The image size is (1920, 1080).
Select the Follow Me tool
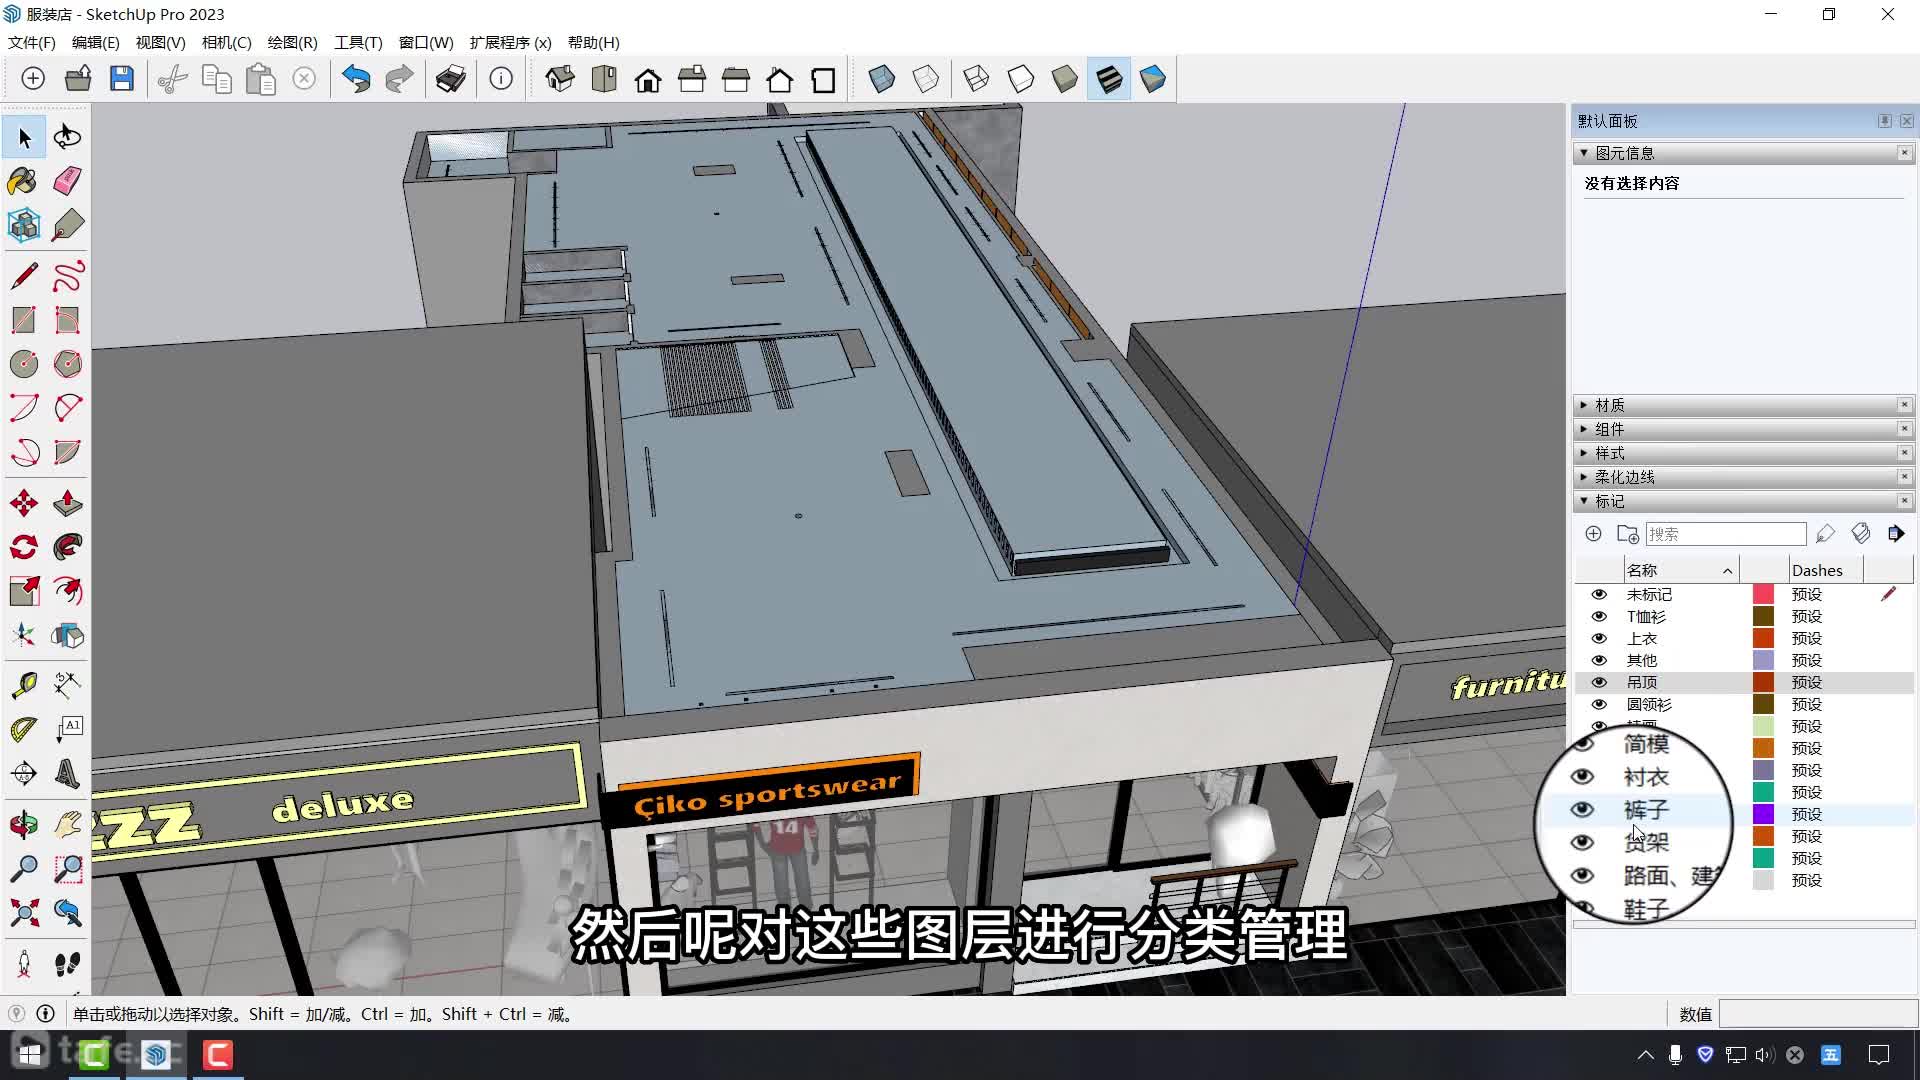68,547
